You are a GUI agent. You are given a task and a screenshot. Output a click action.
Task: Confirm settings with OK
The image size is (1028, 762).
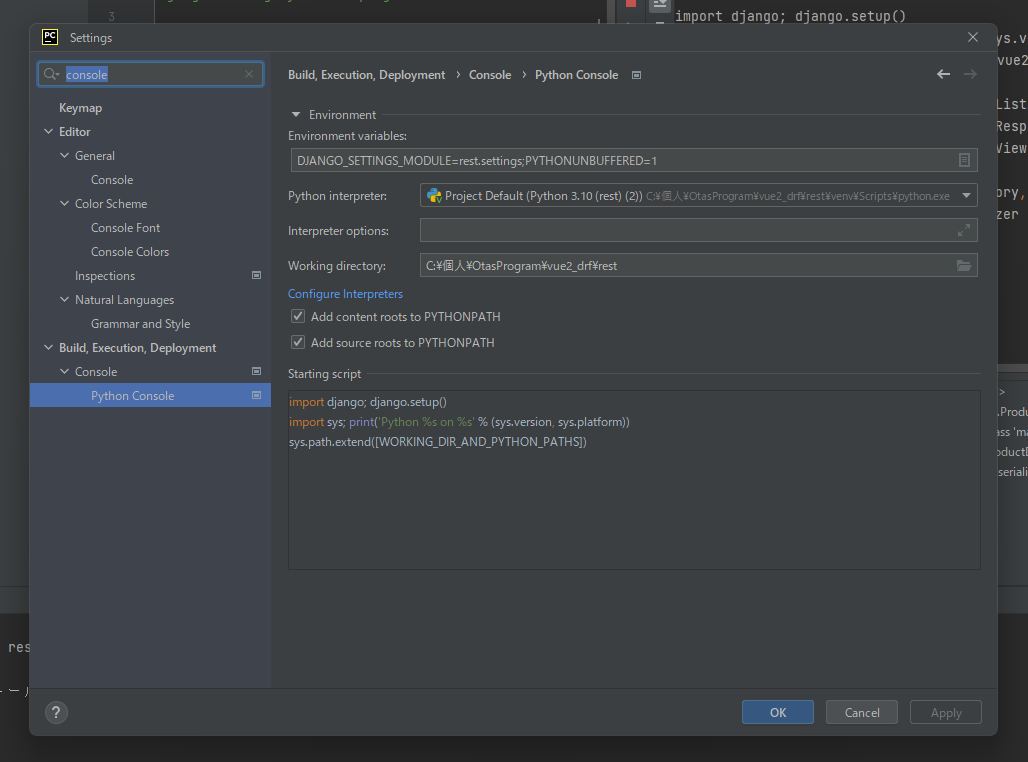click(778, 712)
